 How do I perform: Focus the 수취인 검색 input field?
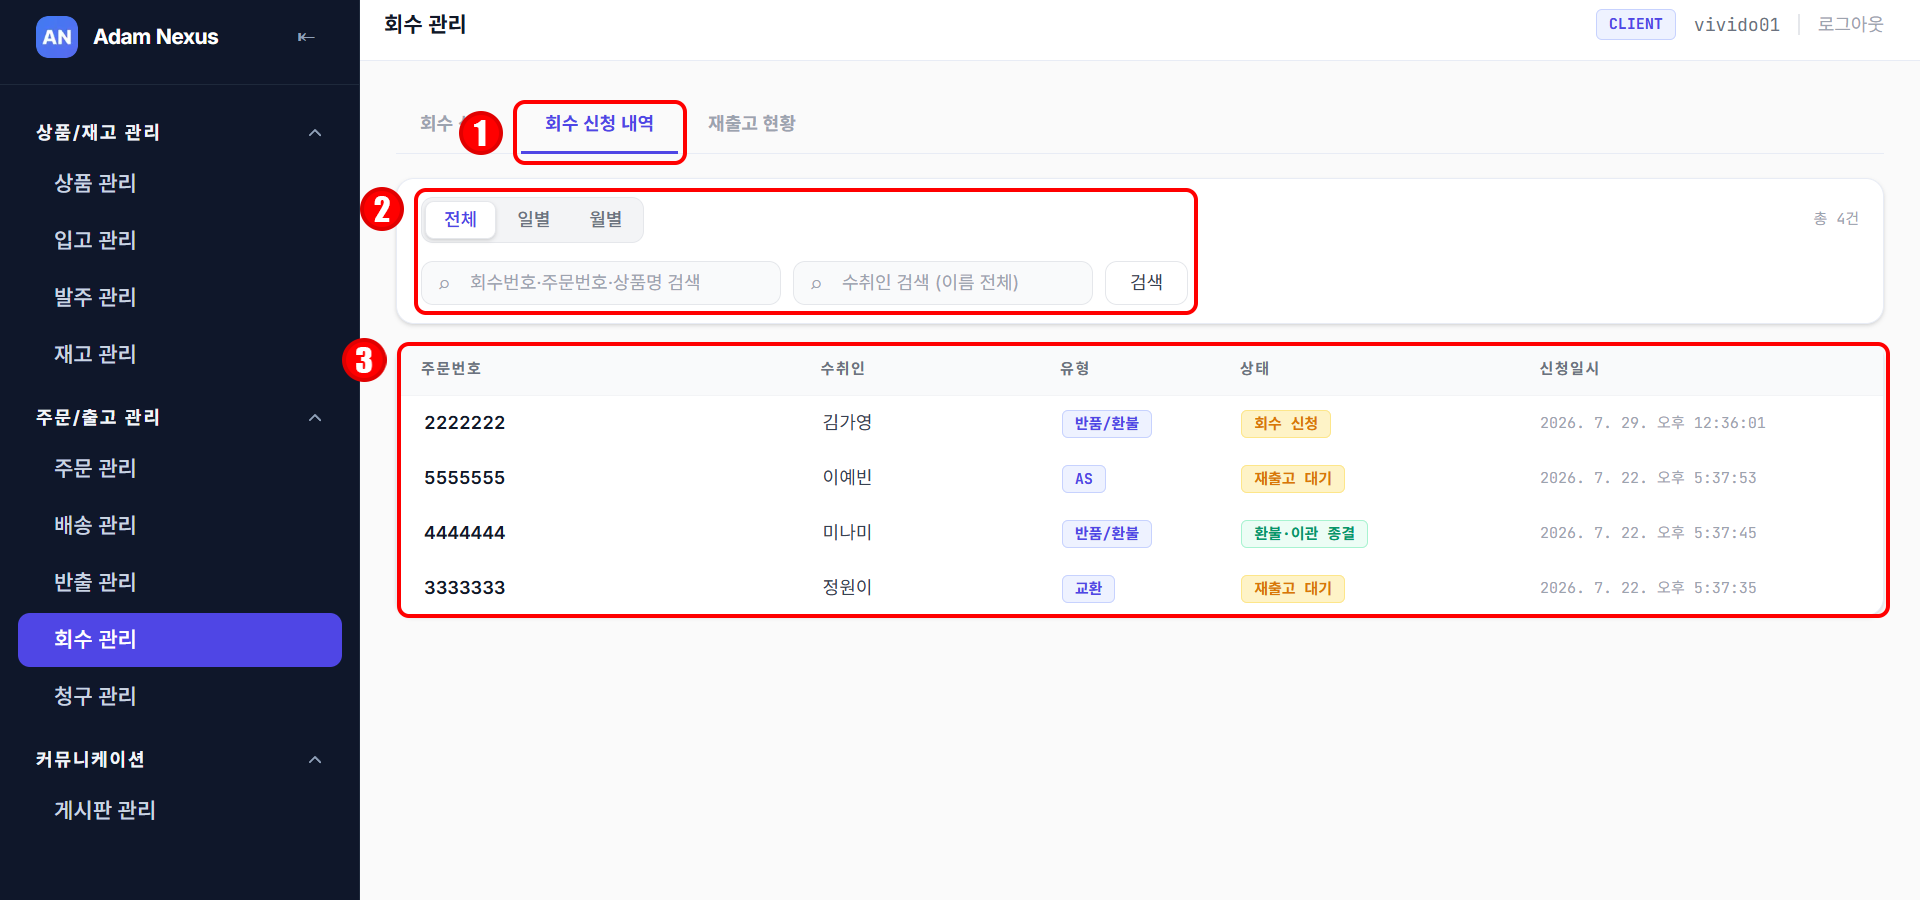click(x=943, y=283)
